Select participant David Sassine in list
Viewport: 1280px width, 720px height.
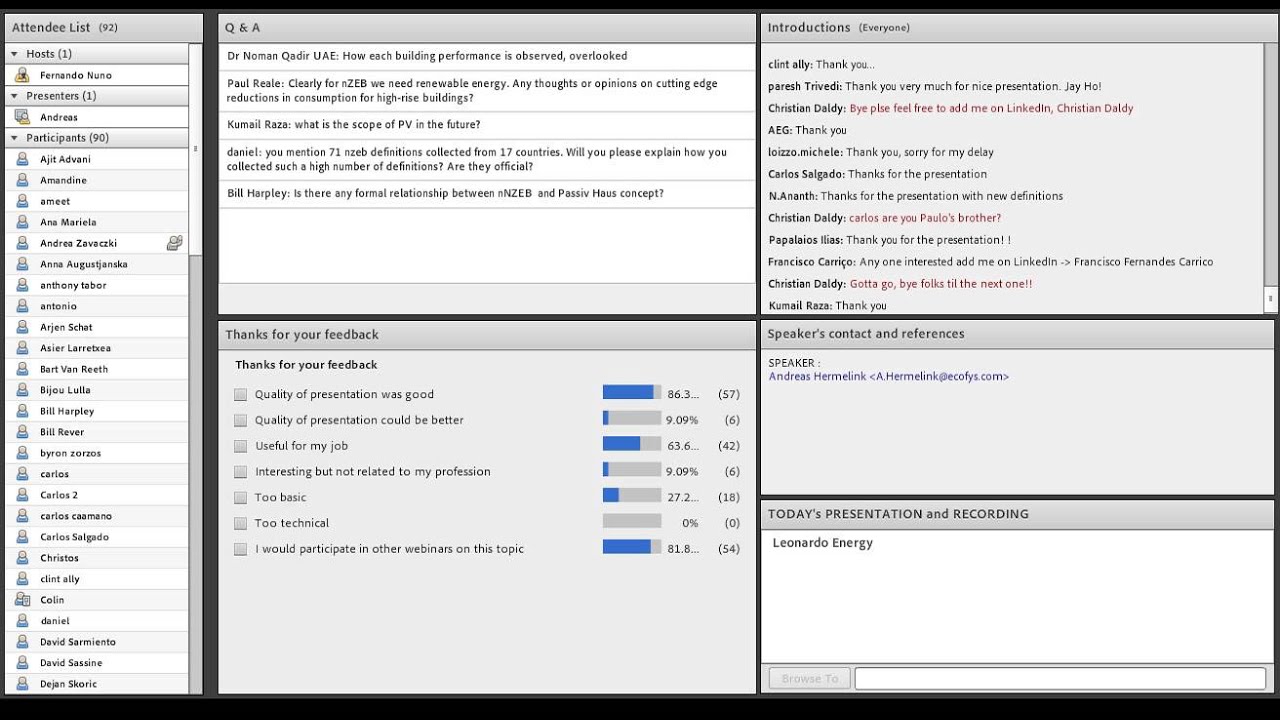tap(97, 663)
